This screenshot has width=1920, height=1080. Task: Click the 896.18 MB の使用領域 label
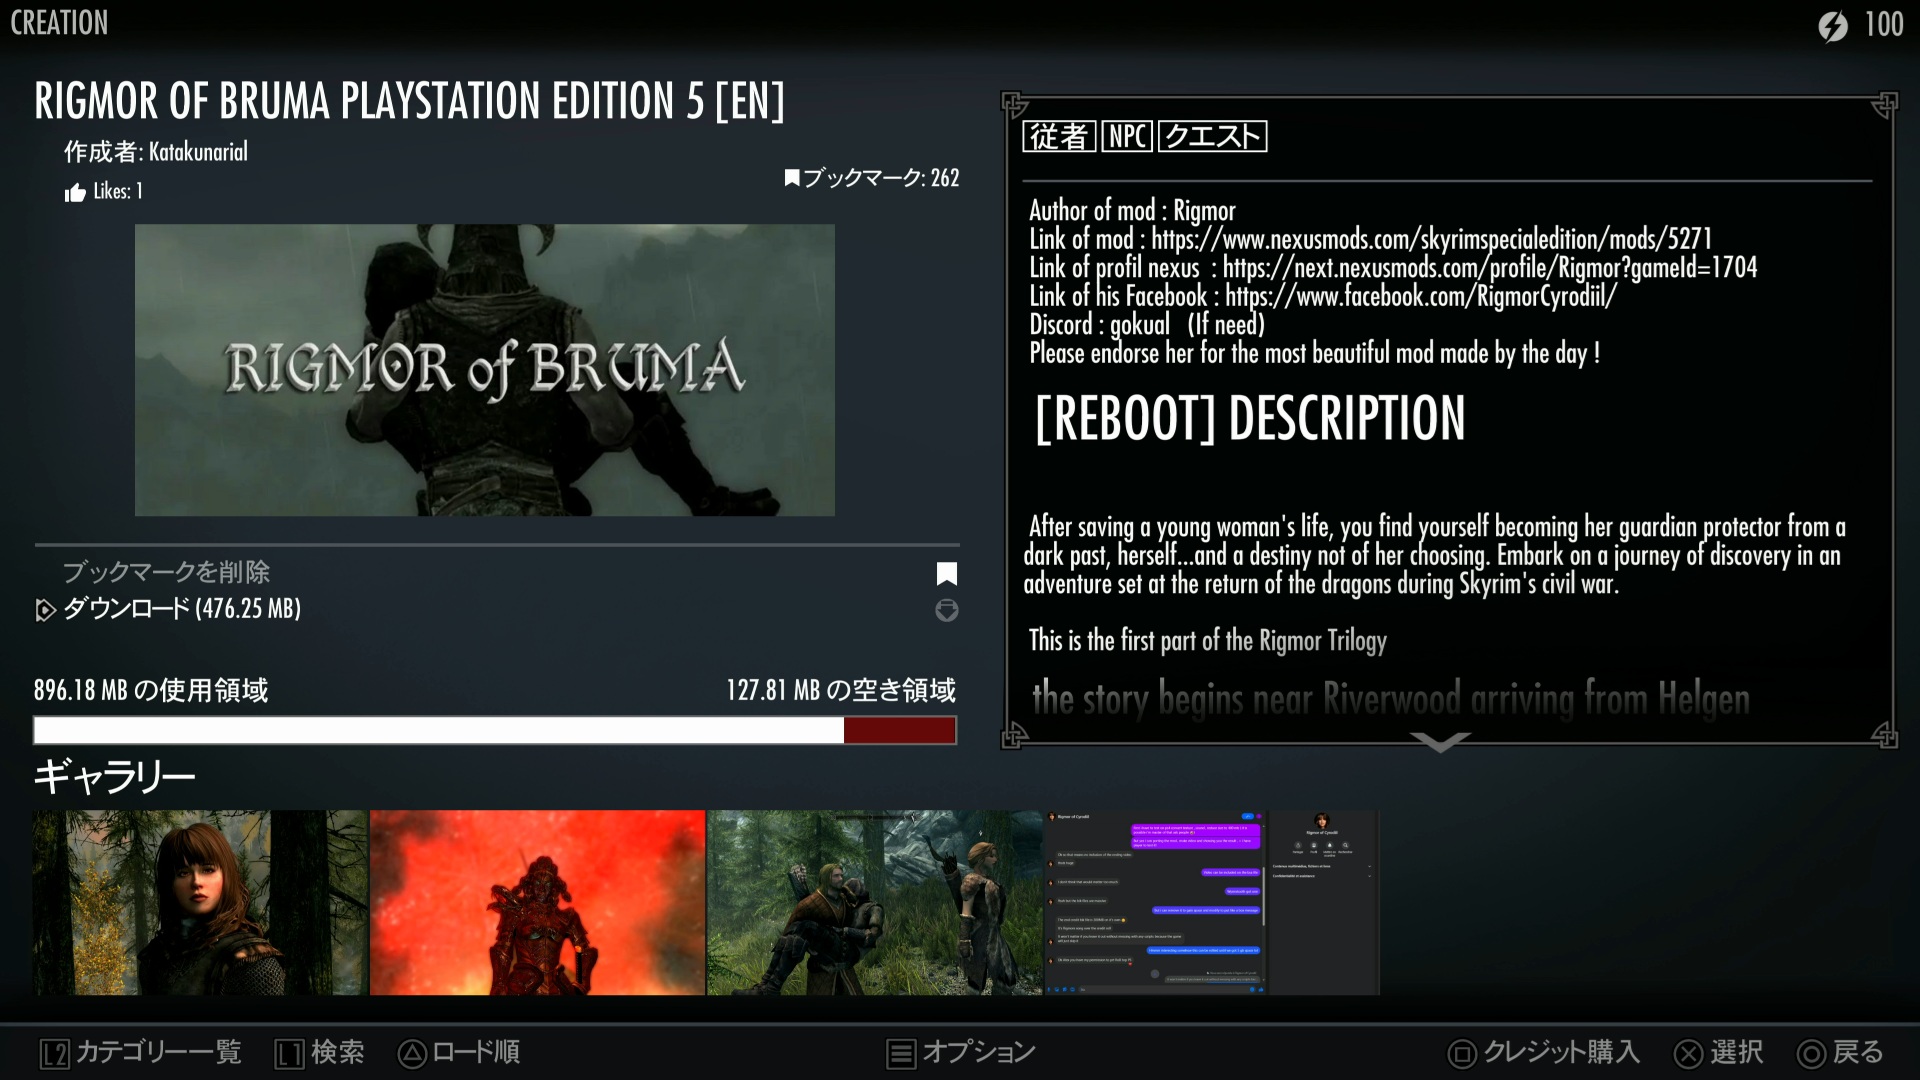pyautogui.click(x=151, y=691)
